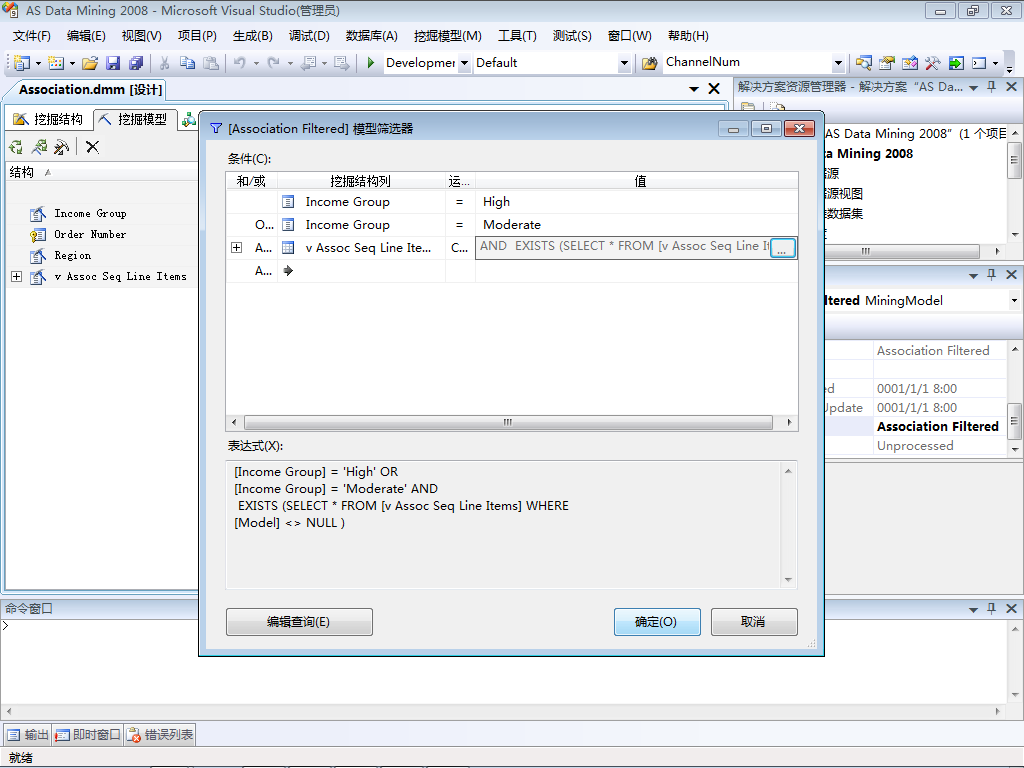This screenshot has width=1024, height=768.
Task: Open the 工具(T) menu
Action: [517, 36]
